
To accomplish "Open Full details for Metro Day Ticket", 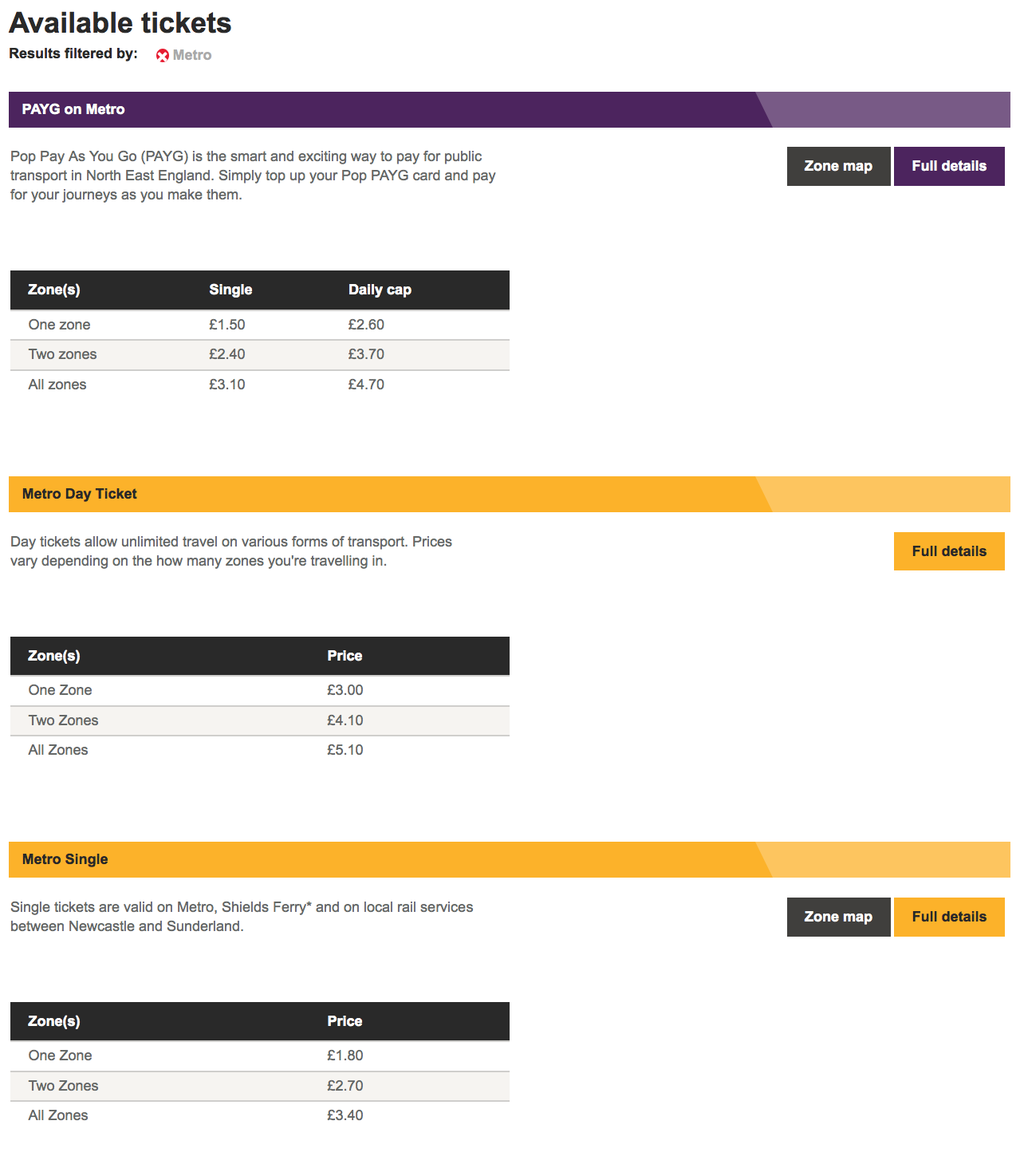I will (x=949, y=551).
